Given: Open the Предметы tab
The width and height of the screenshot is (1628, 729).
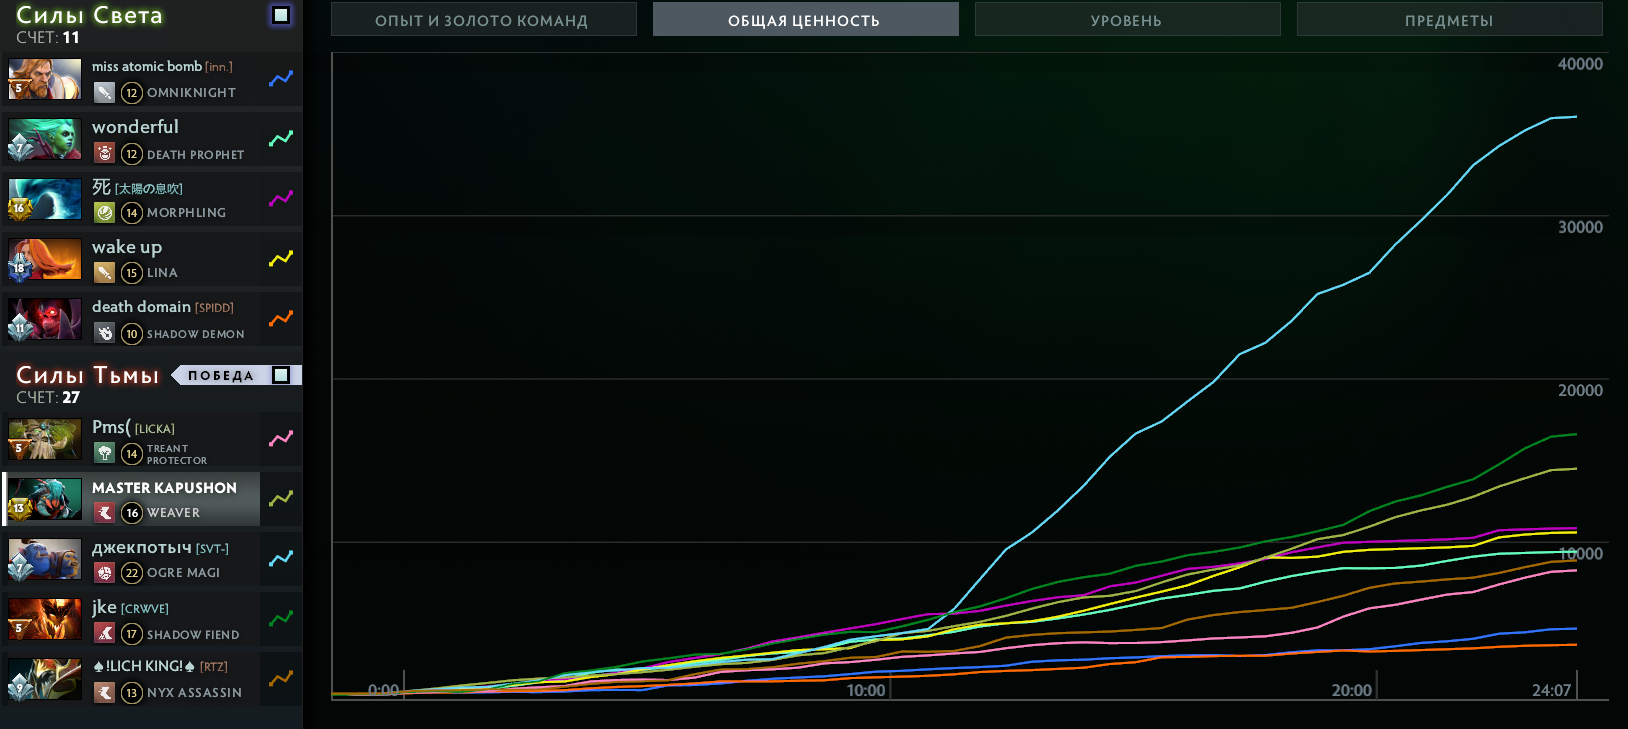Looking at the screenshot, I should (x=1449, y=20).
